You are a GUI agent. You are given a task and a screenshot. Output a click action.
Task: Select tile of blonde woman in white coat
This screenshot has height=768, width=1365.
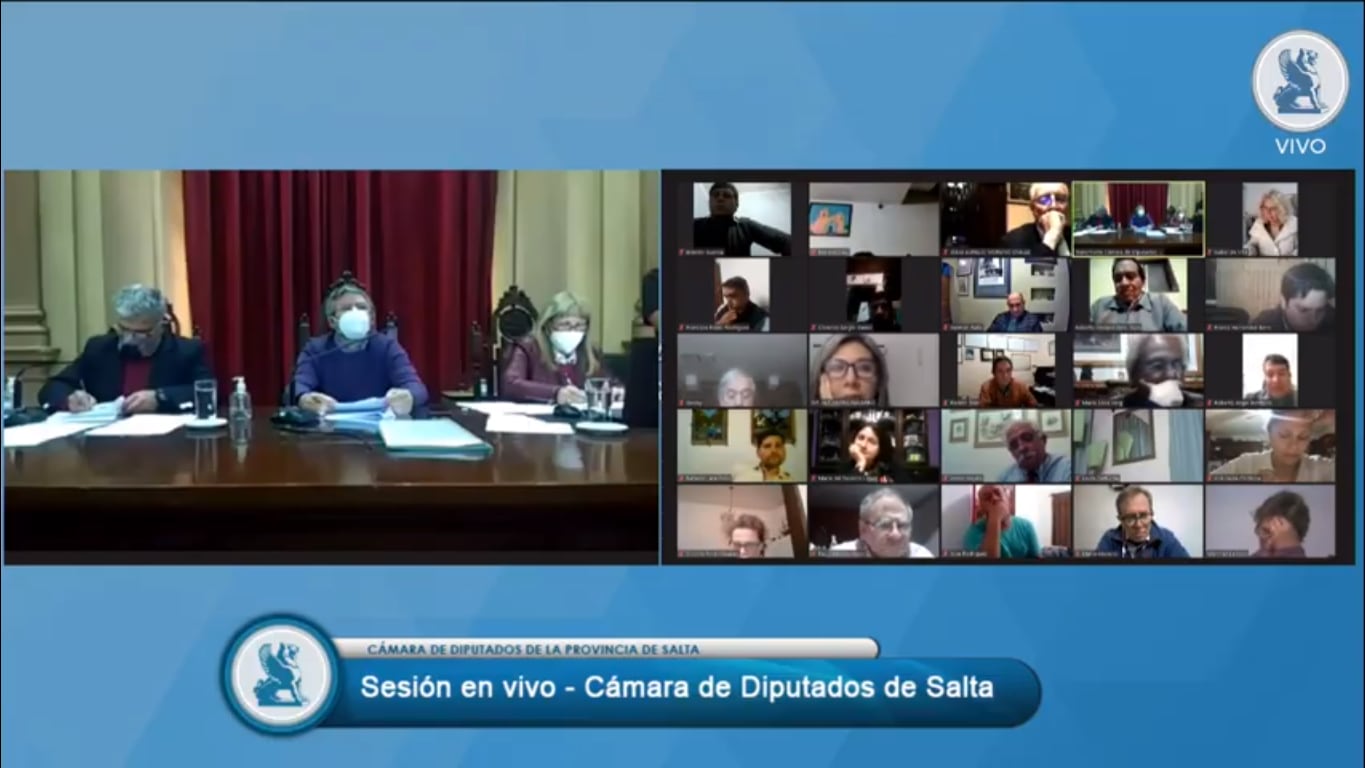tap(1270, 219)
